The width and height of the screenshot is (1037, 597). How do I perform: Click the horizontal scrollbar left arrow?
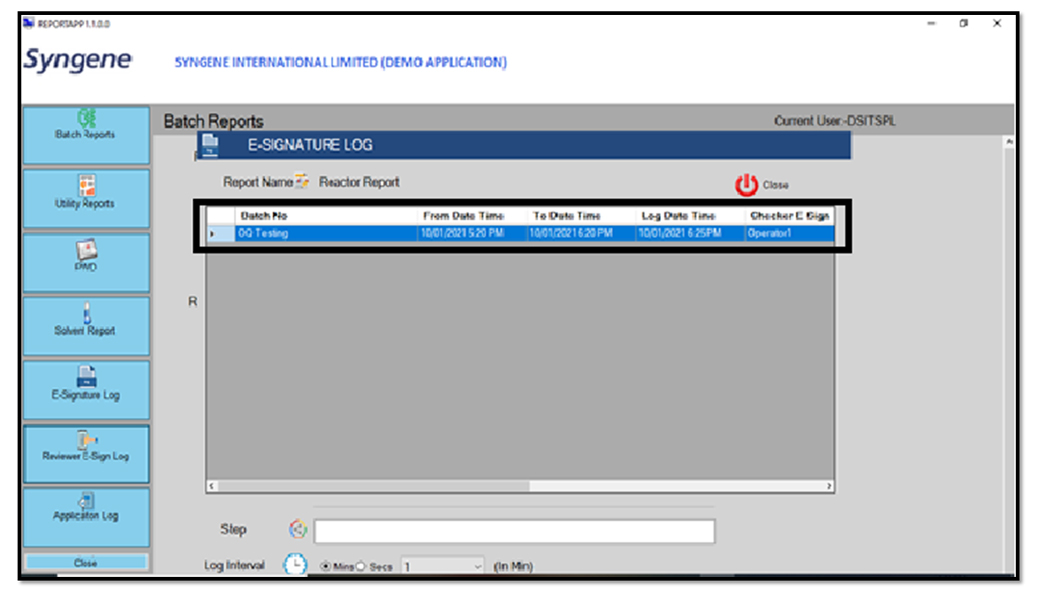pos(212,486)
